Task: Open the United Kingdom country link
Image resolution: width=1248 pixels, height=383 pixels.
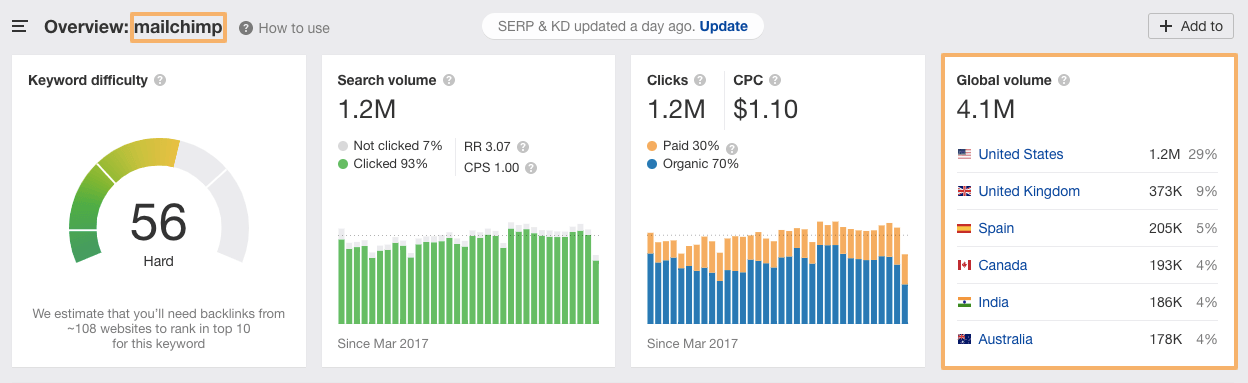Action: click(1029, 191)
